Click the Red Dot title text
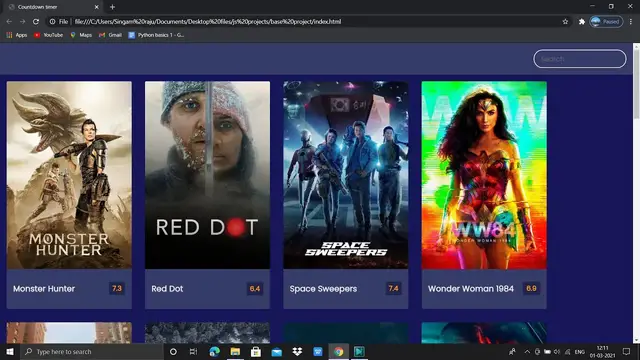 pos(167,289)
